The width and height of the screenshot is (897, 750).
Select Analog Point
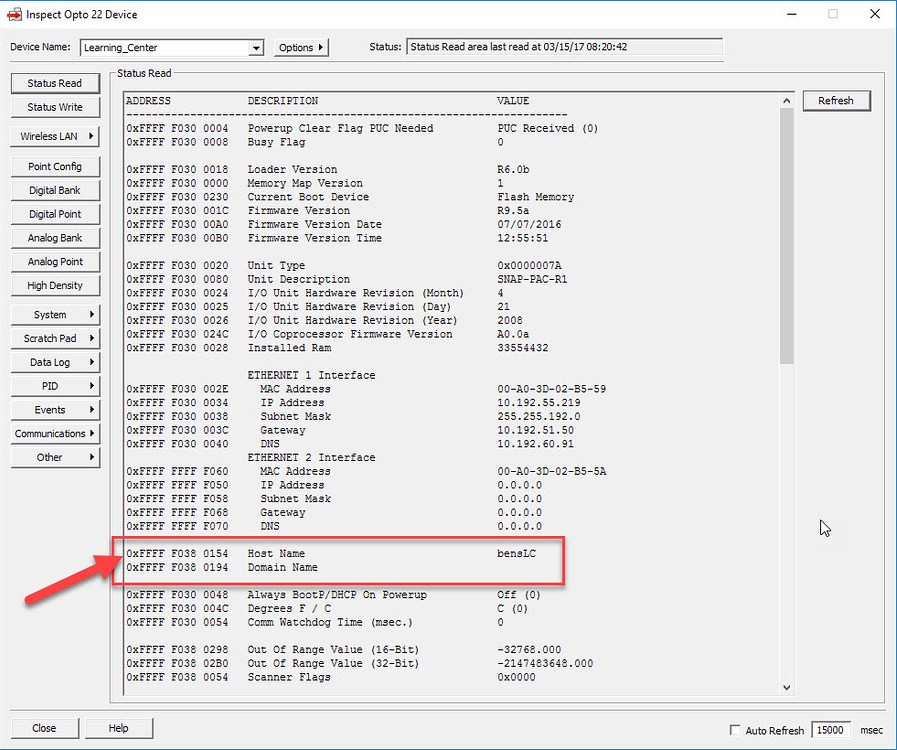click(x=55, y=261)
